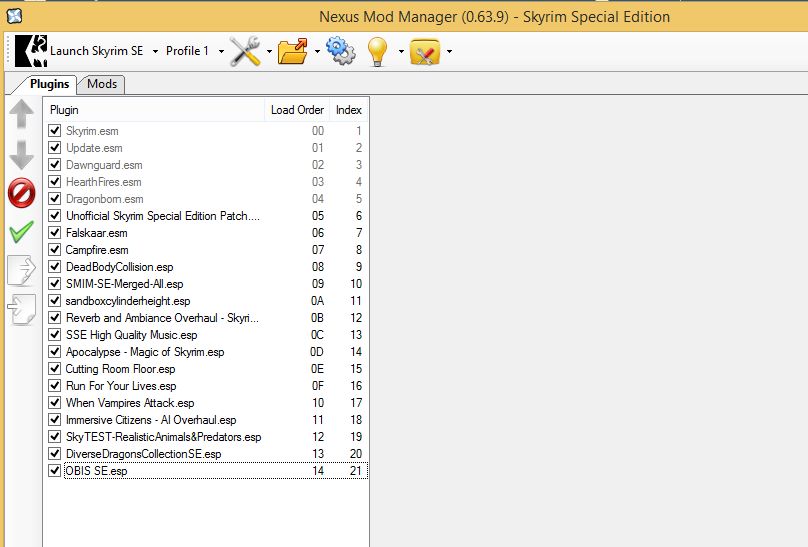Toggle SkyTEST-RealisticAnimals&Predators.esp checkbox
808x547 pixels.
pyautogui.click(x=55, y=437)
